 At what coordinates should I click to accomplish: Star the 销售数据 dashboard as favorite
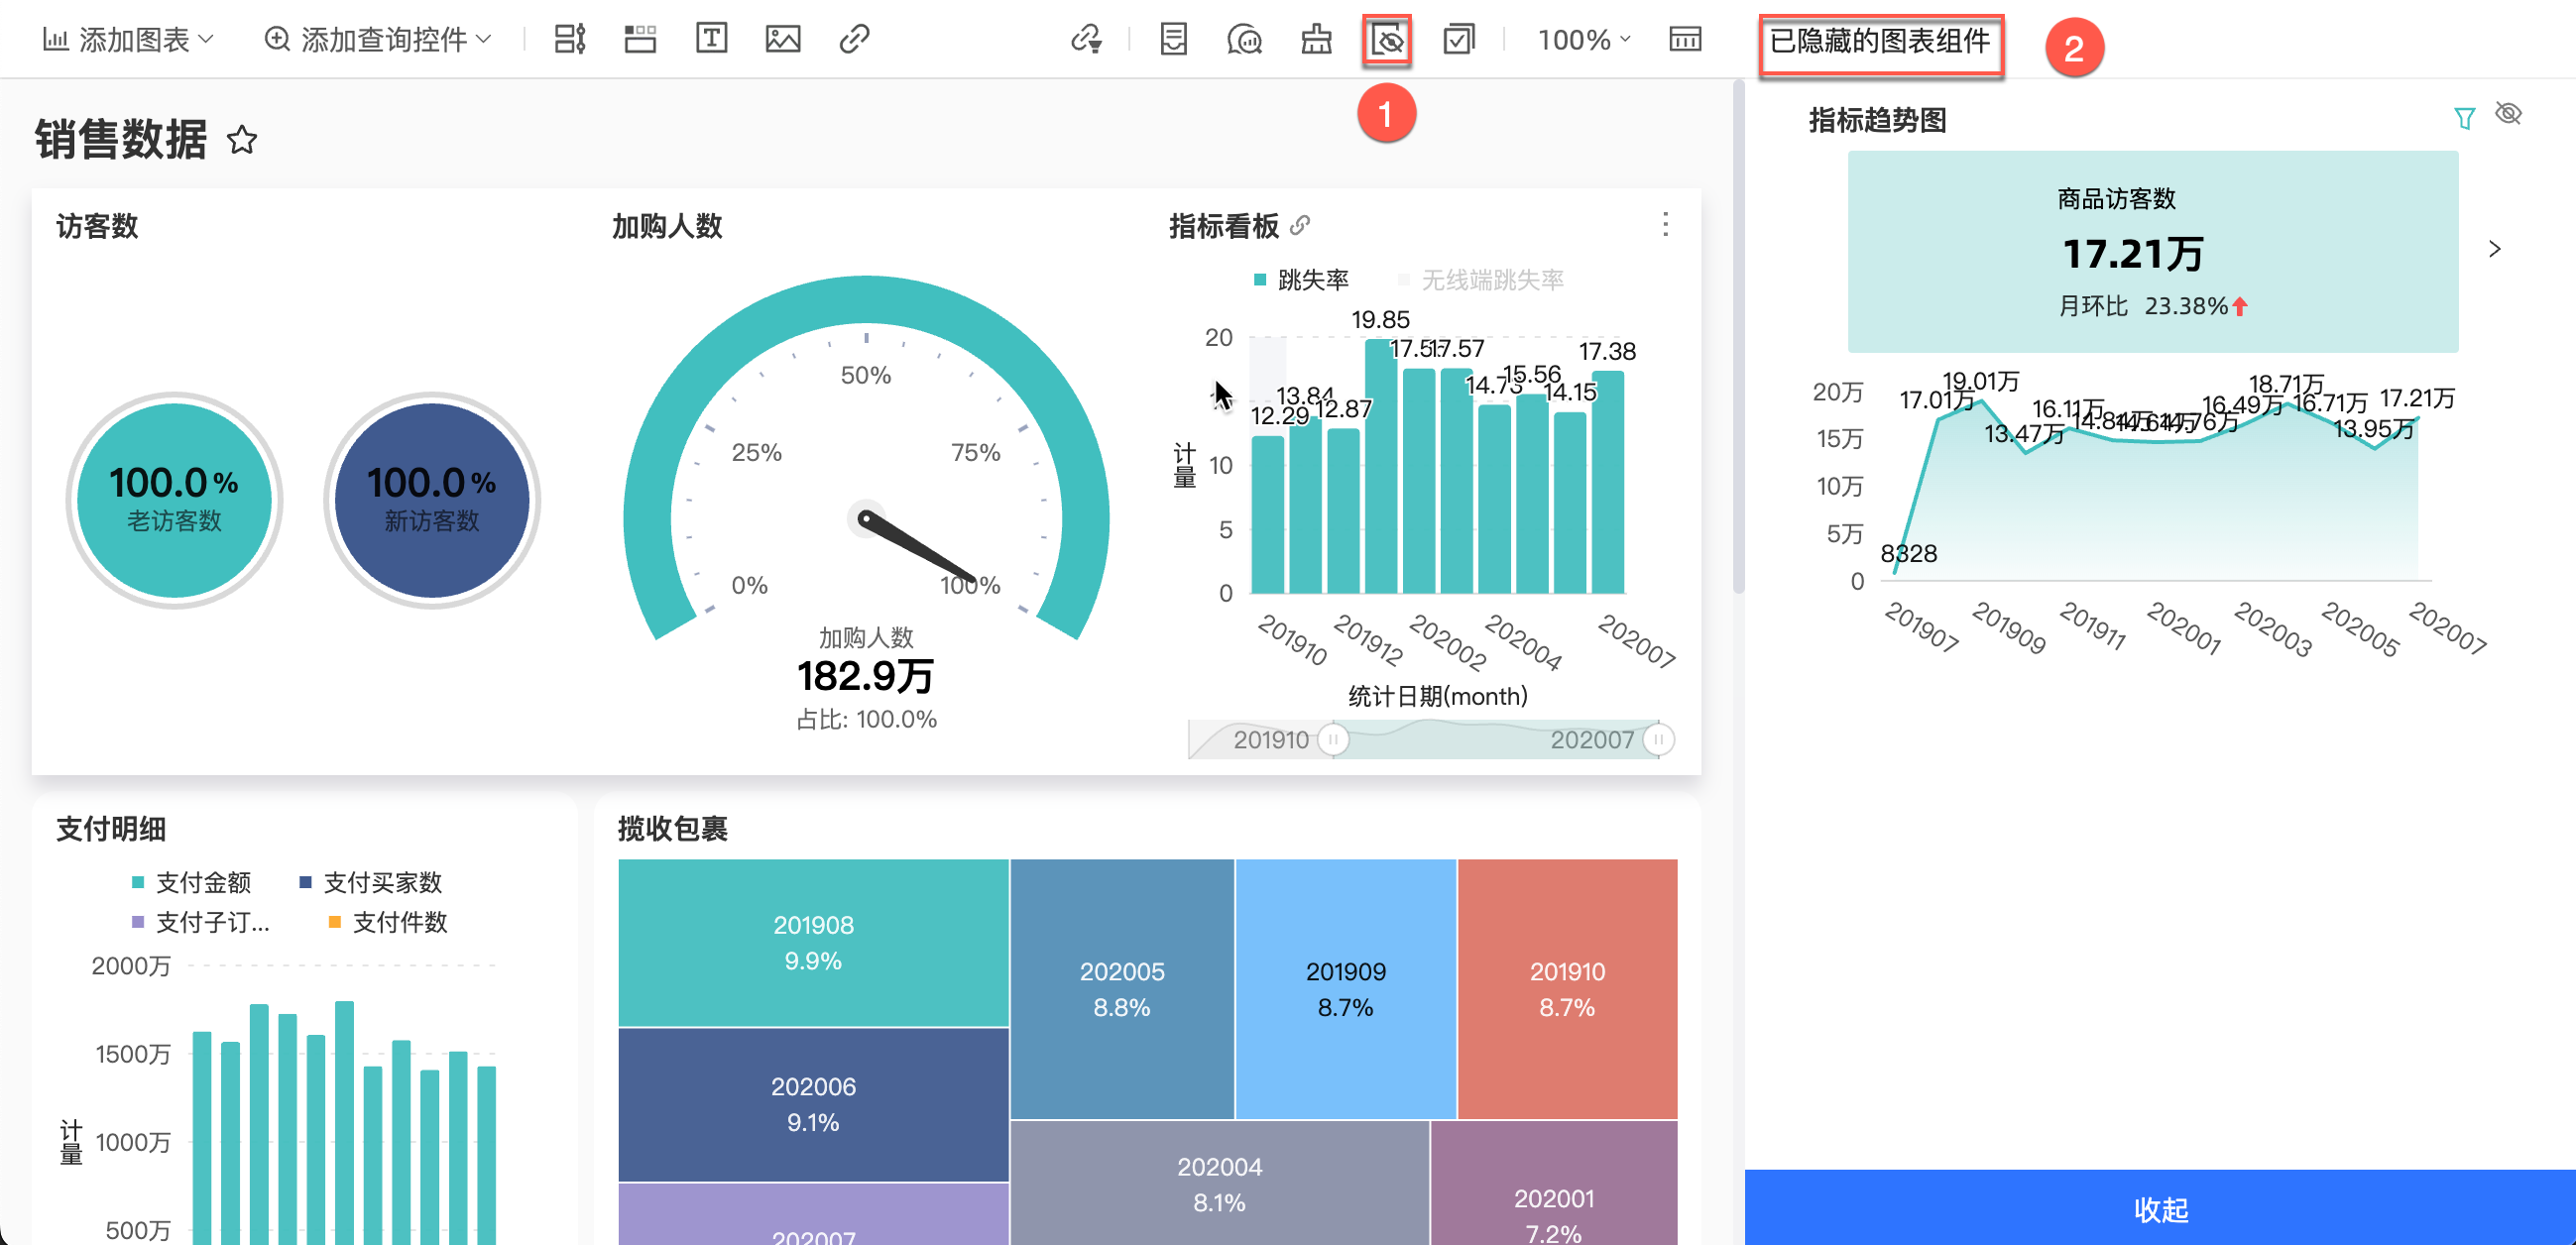pos(242,140)
